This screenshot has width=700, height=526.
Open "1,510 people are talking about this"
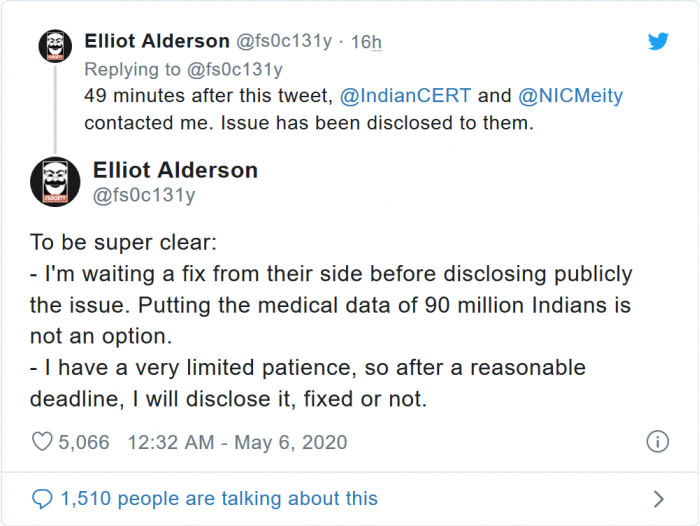click(x=218, y=498)
